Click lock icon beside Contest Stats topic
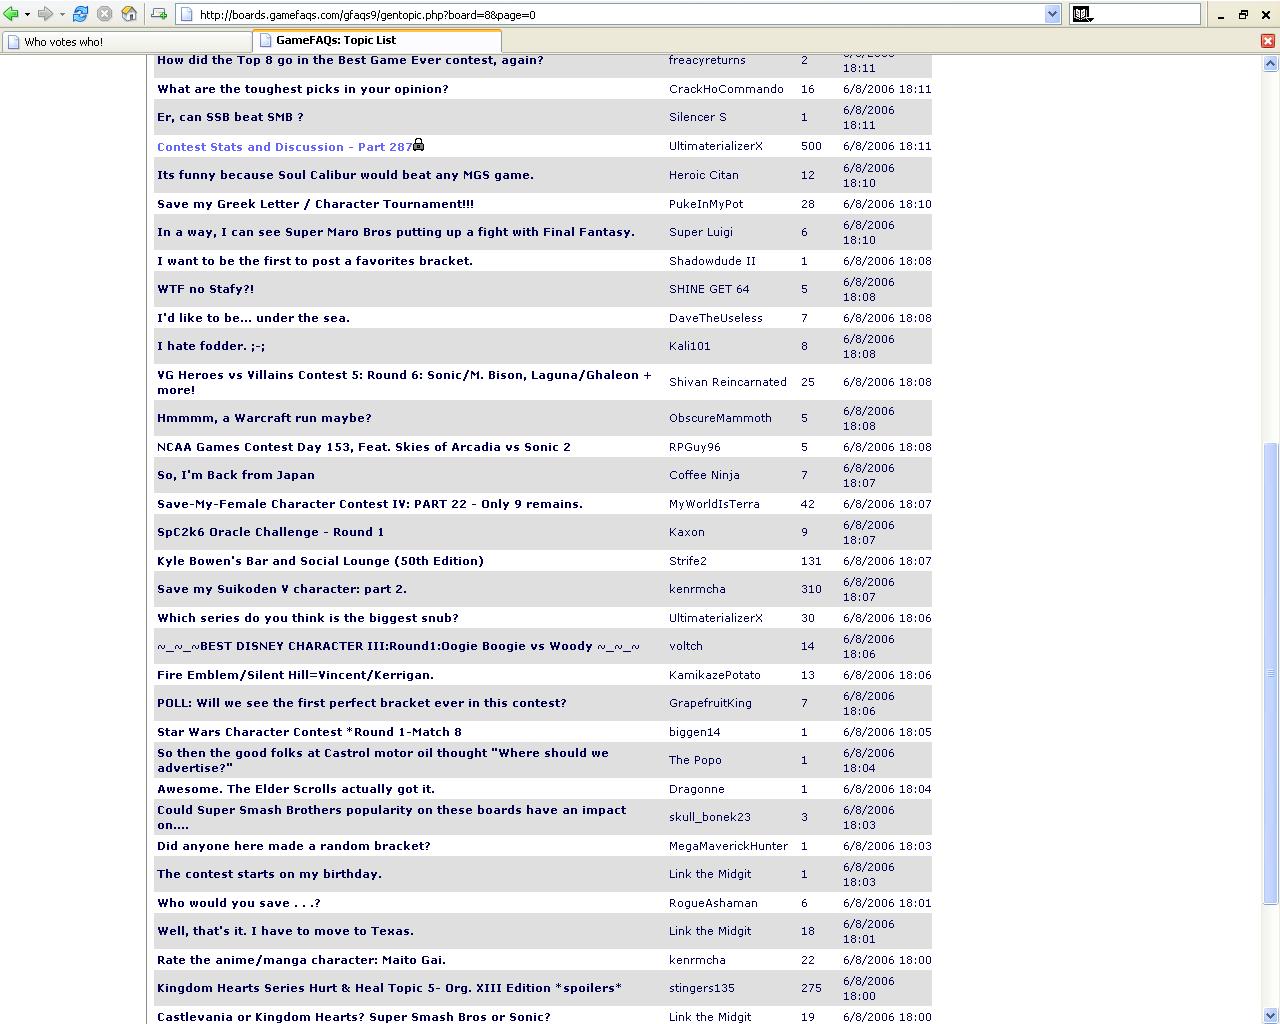This screenshot has height=1024, width=1280. (419, 145)
